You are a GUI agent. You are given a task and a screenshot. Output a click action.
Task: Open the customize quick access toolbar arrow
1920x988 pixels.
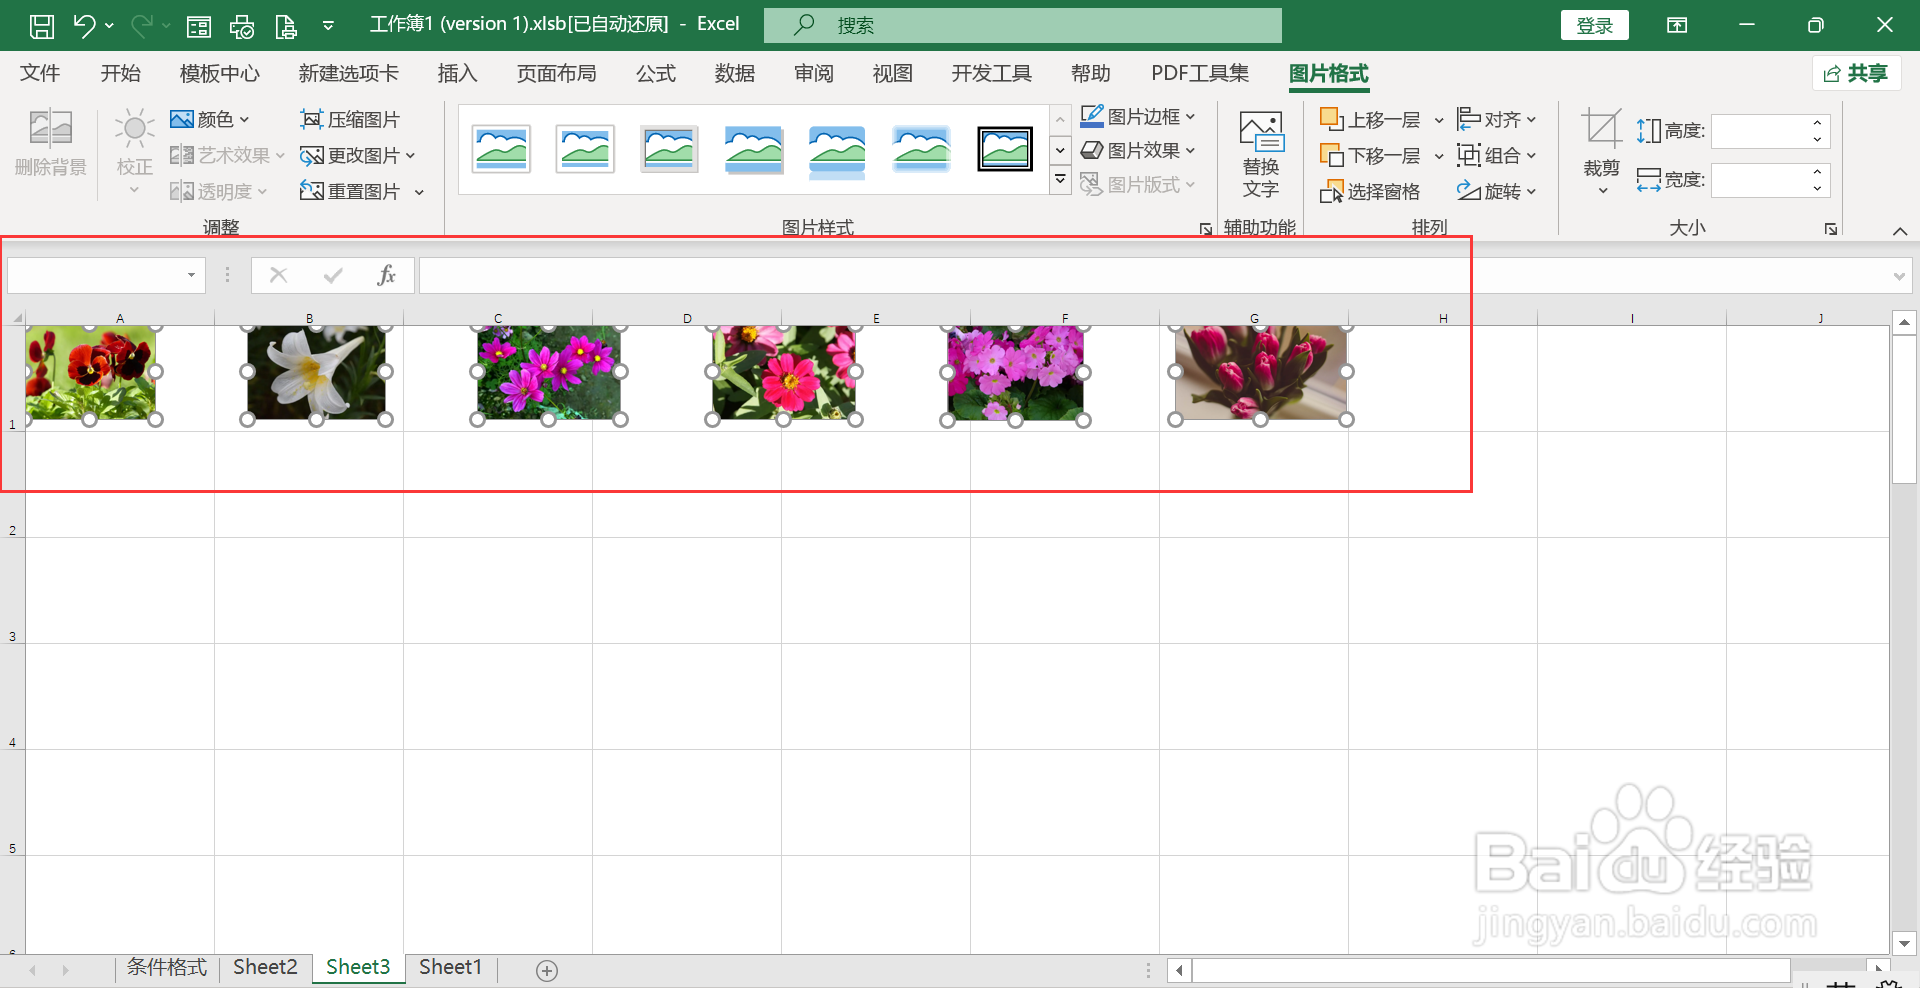(328, 26)
